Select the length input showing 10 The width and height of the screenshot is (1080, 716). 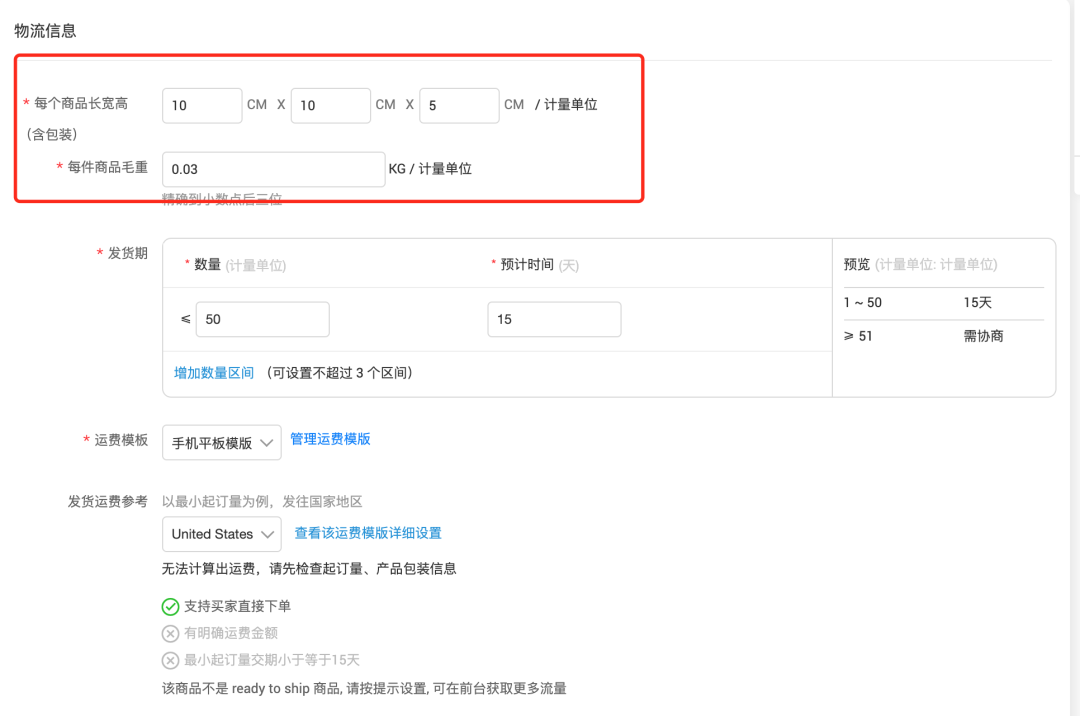point(202,105)
